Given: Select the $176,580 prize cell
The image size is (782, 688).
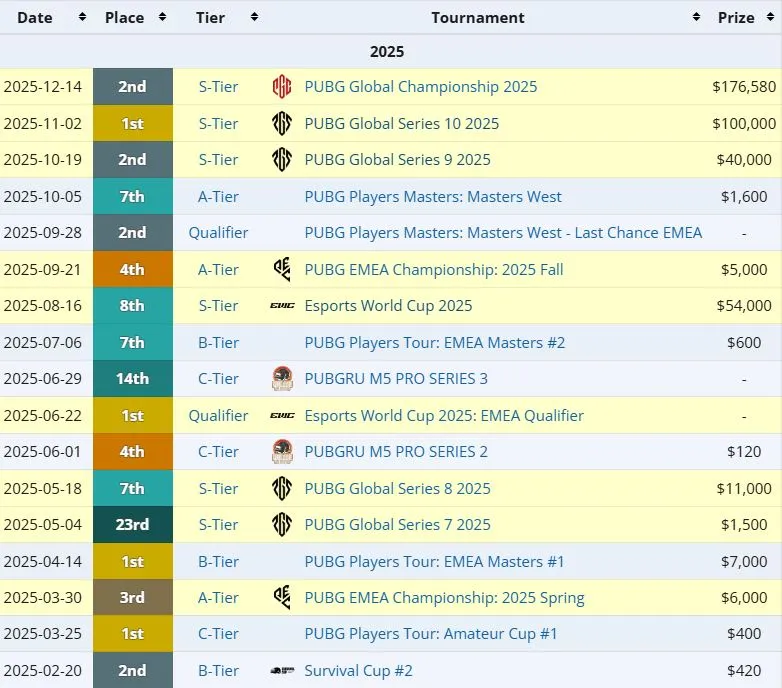Looking at the screenshot, I should tap(744, 87).
